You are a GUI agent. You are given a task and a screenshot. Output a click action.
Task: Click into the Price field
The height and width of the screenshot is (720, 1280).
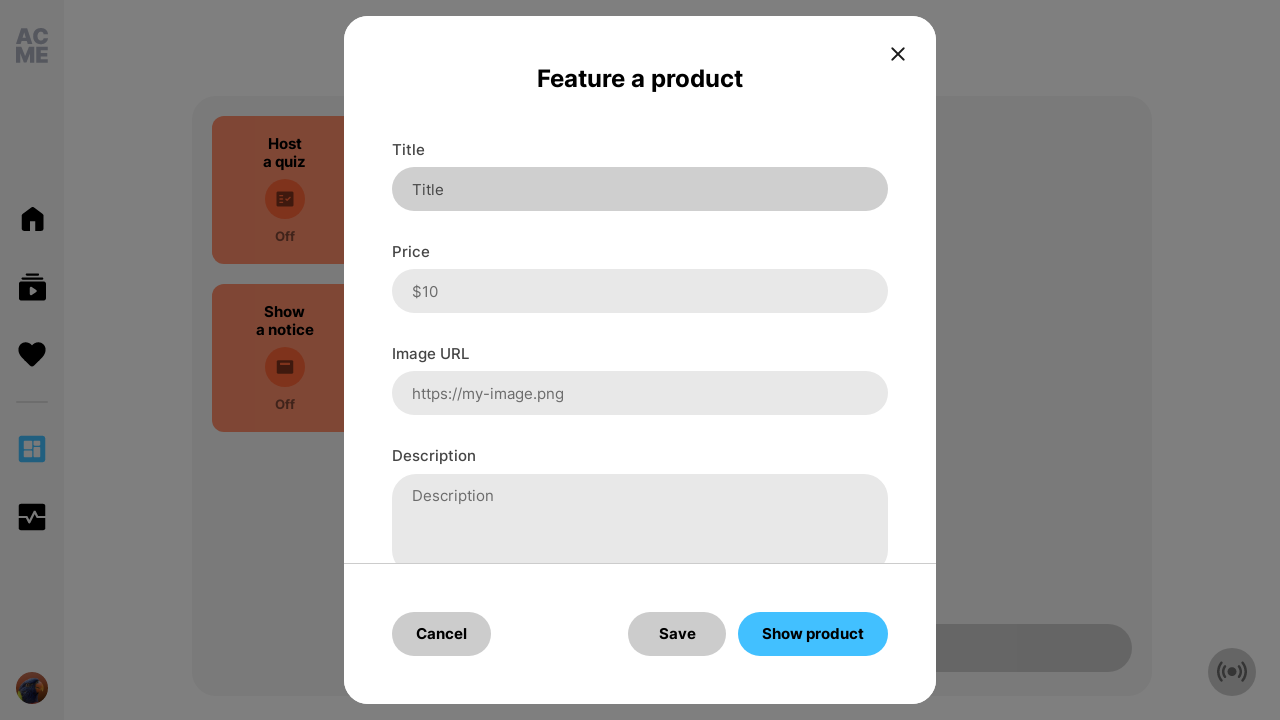click(640, 291)
